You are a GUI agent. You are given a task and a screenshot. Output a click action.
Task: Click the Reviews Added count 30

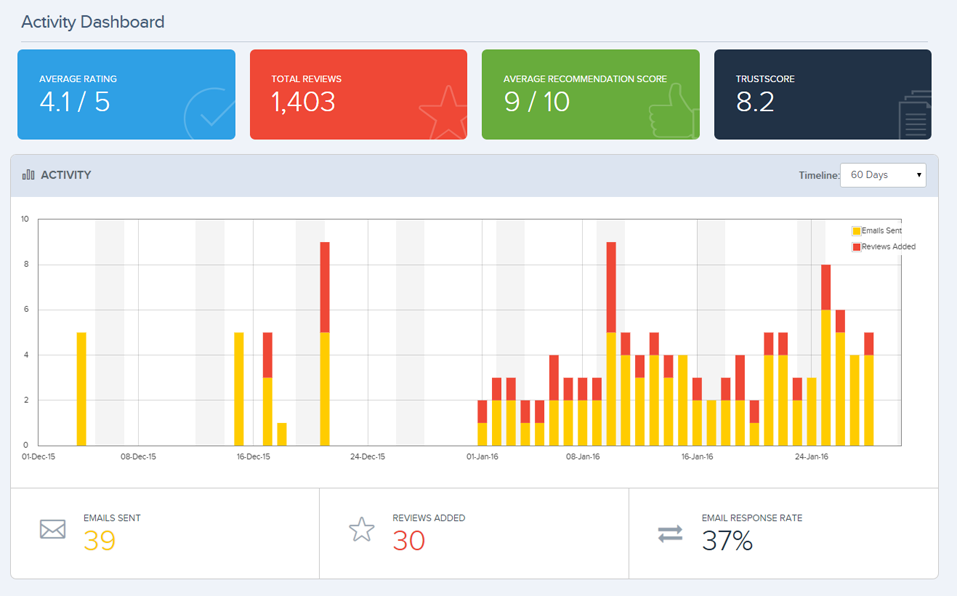point(408,540)
